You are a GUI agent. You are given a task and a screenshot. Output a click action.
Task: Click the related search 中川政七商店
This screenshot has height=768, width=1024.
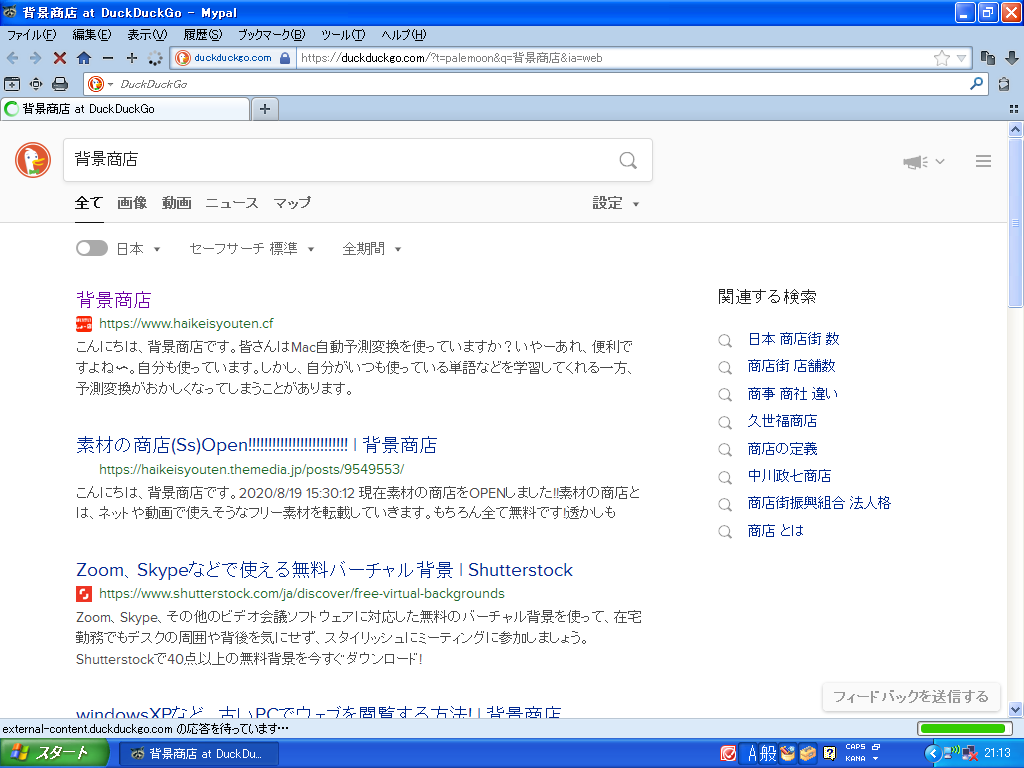coord(790,476)
